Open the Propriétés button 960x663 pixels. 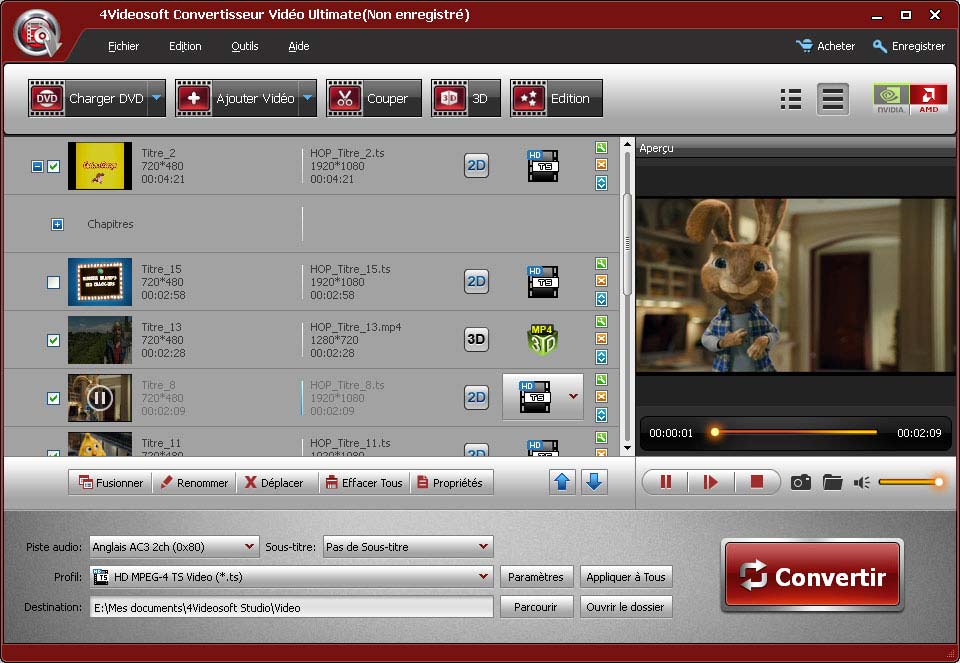(x=450, y=482)
